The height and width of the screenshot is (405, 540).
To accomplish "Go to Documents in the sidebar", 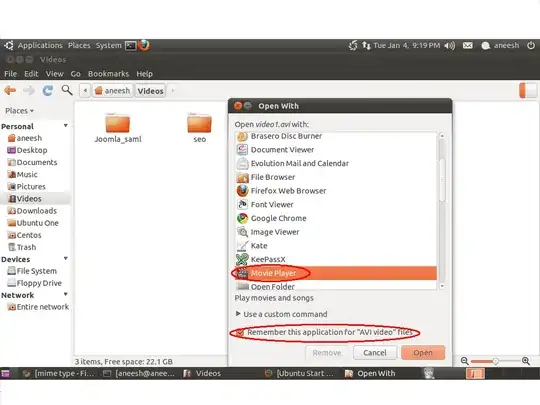I will point(32,162).
